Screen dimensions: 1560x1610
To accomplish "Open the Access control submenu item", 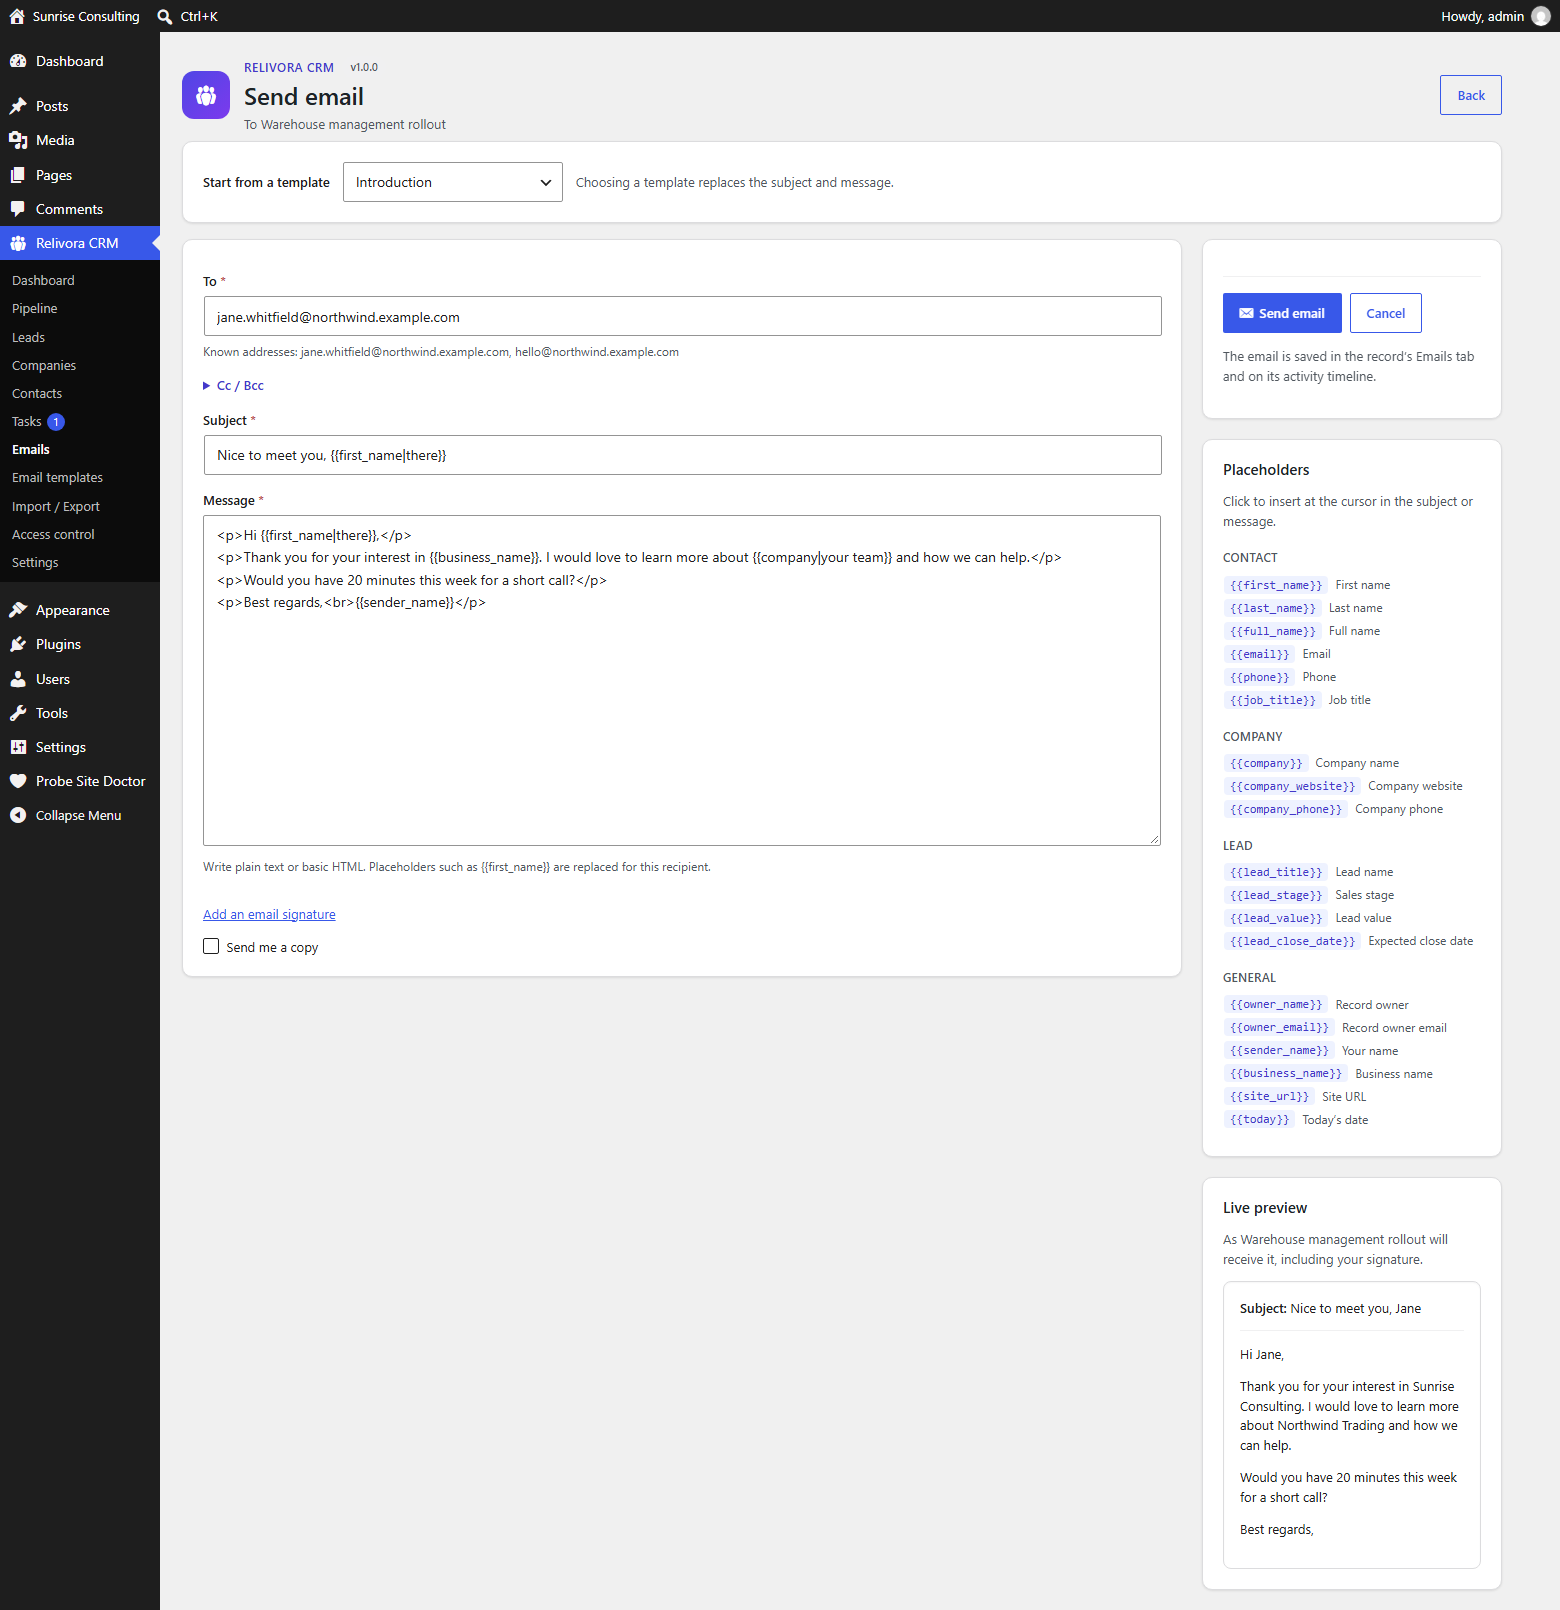I will pyautogui.click(x=53, y=535).
